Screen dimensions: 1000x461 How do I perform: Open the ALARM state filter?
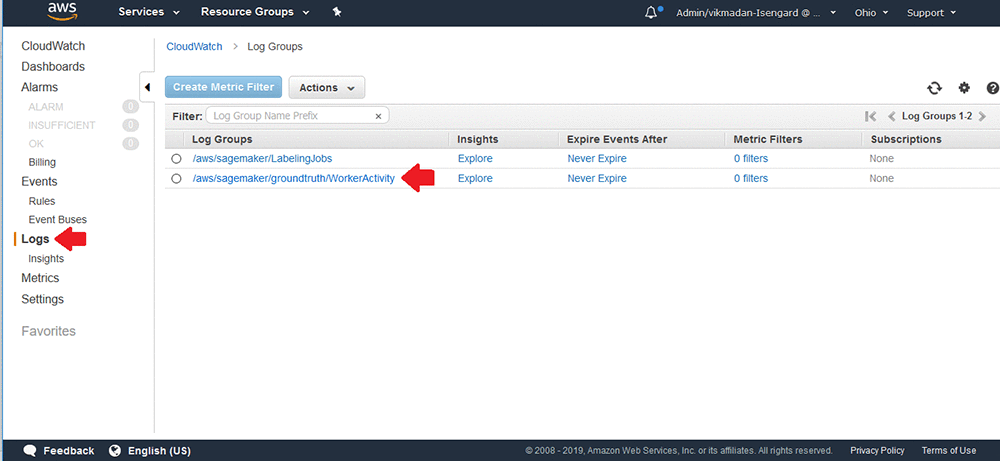pos(46,106)
